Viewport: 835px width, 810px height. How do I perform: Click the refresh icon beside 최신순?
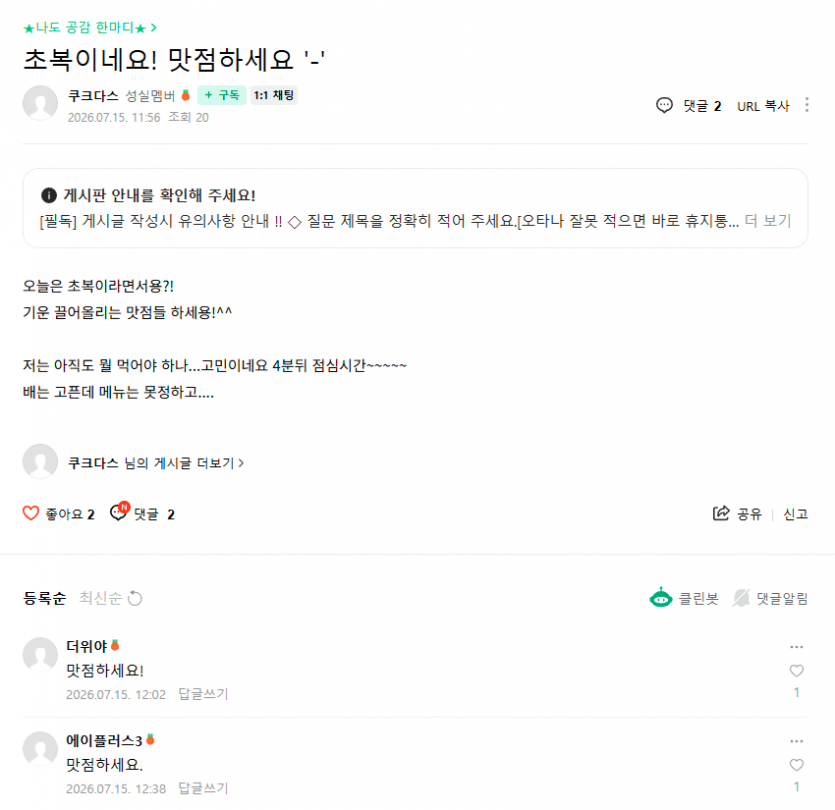135,598
